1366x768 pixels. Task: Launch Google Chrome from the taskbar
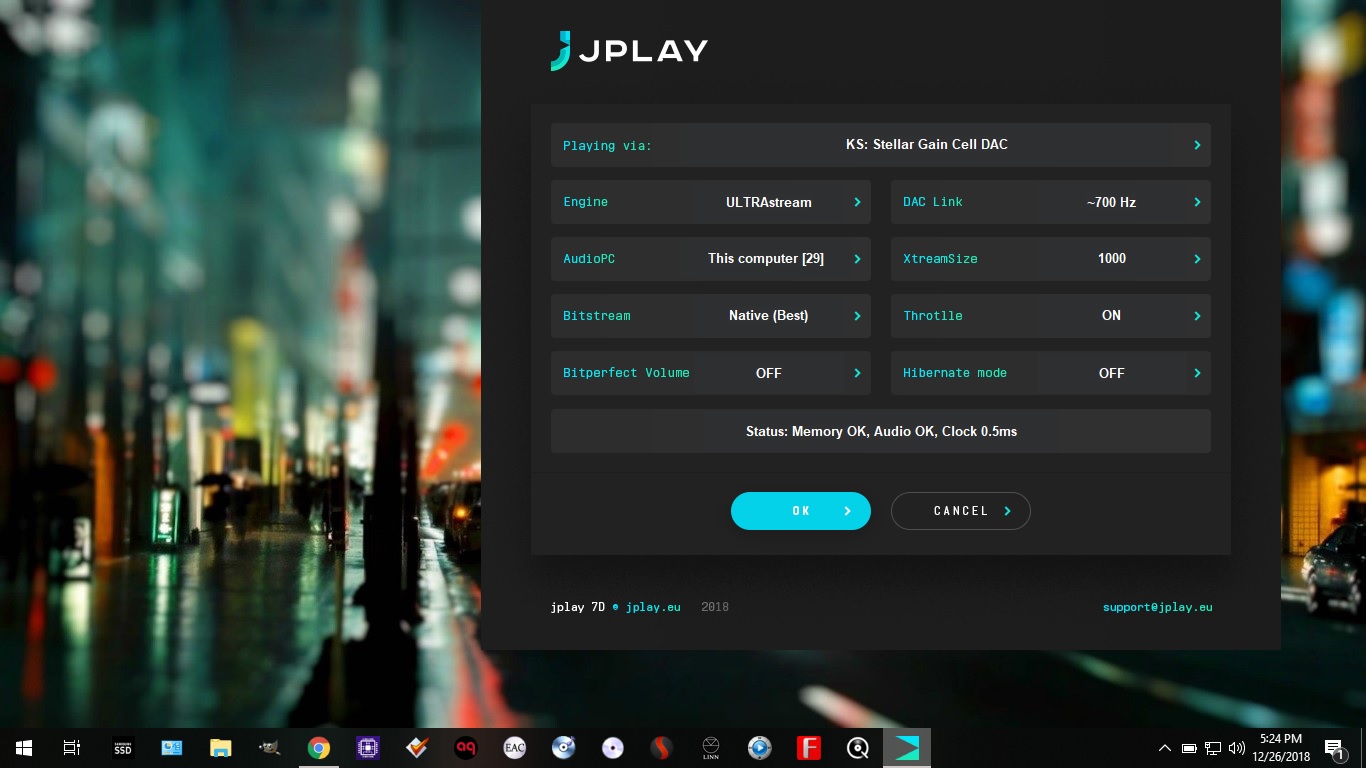(319, 747)
